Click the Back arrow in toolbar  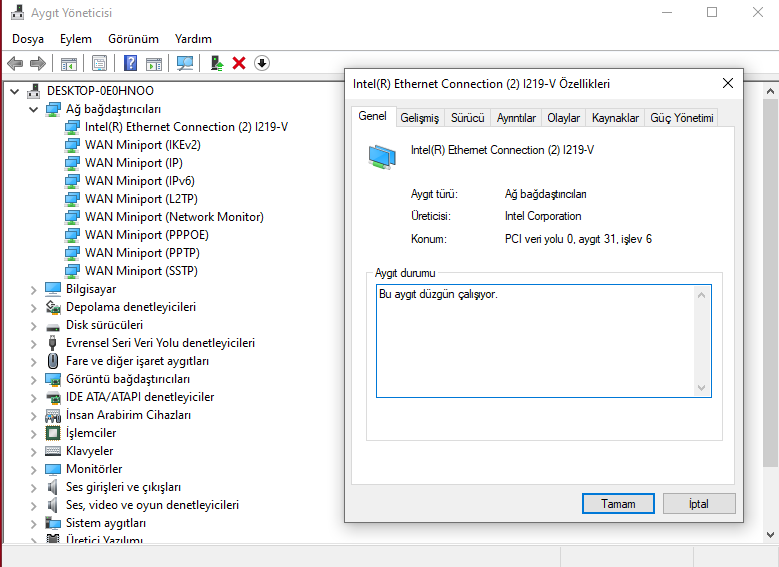click(x=15, y=64)
